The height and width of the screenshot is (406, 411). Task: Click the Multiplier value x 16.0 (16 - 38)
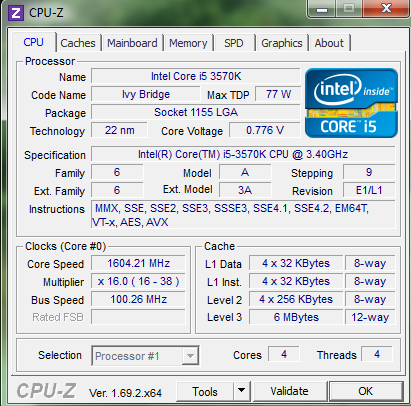pos(138,281)
